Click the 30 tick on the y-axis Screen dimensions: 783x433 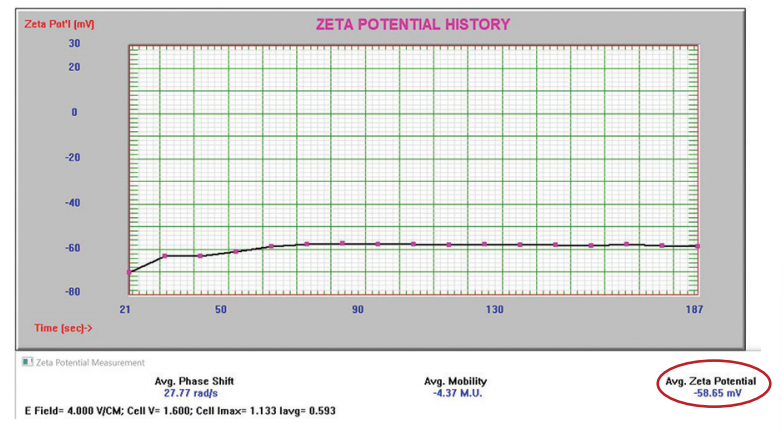tap(74, 44)
